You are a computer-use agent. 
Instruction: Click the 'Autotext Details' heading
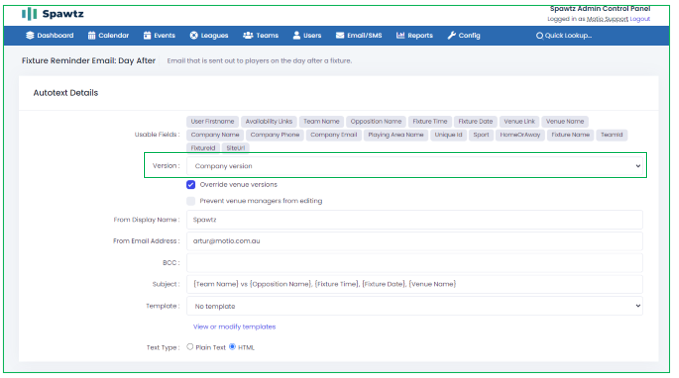coord(66,93)
